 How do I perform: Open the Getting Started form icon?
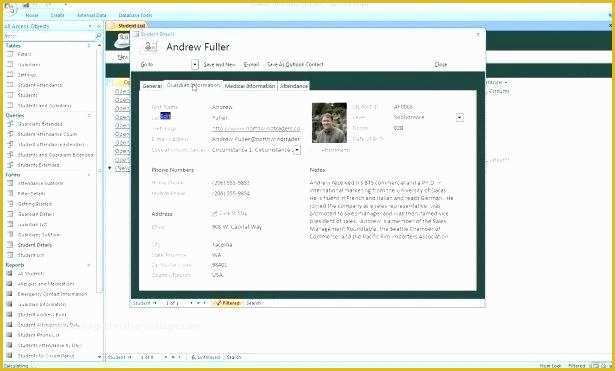click(11, 204)
